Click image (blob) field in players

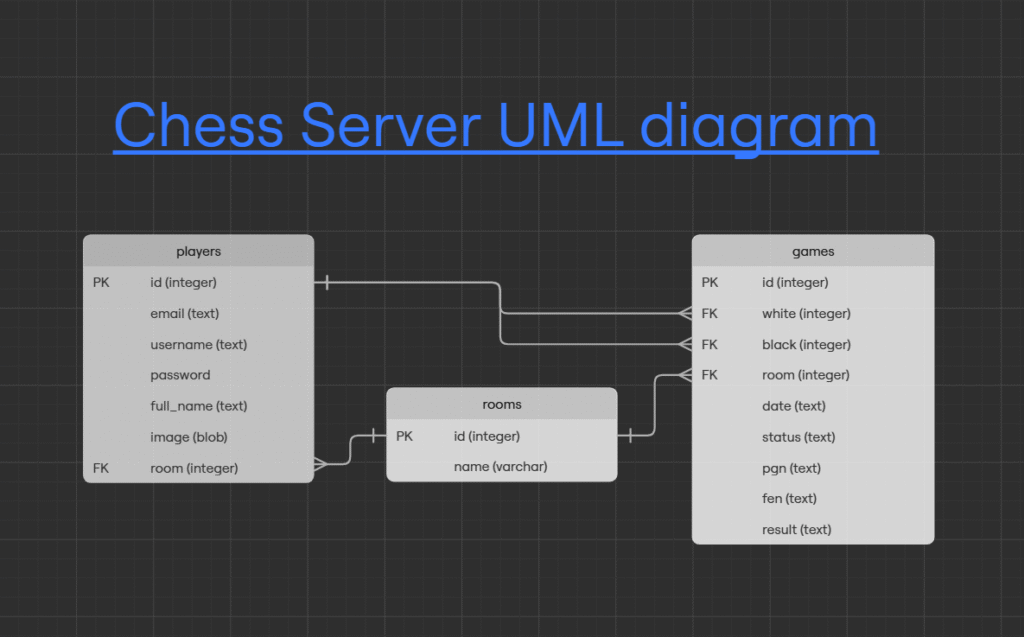(189, 437)
